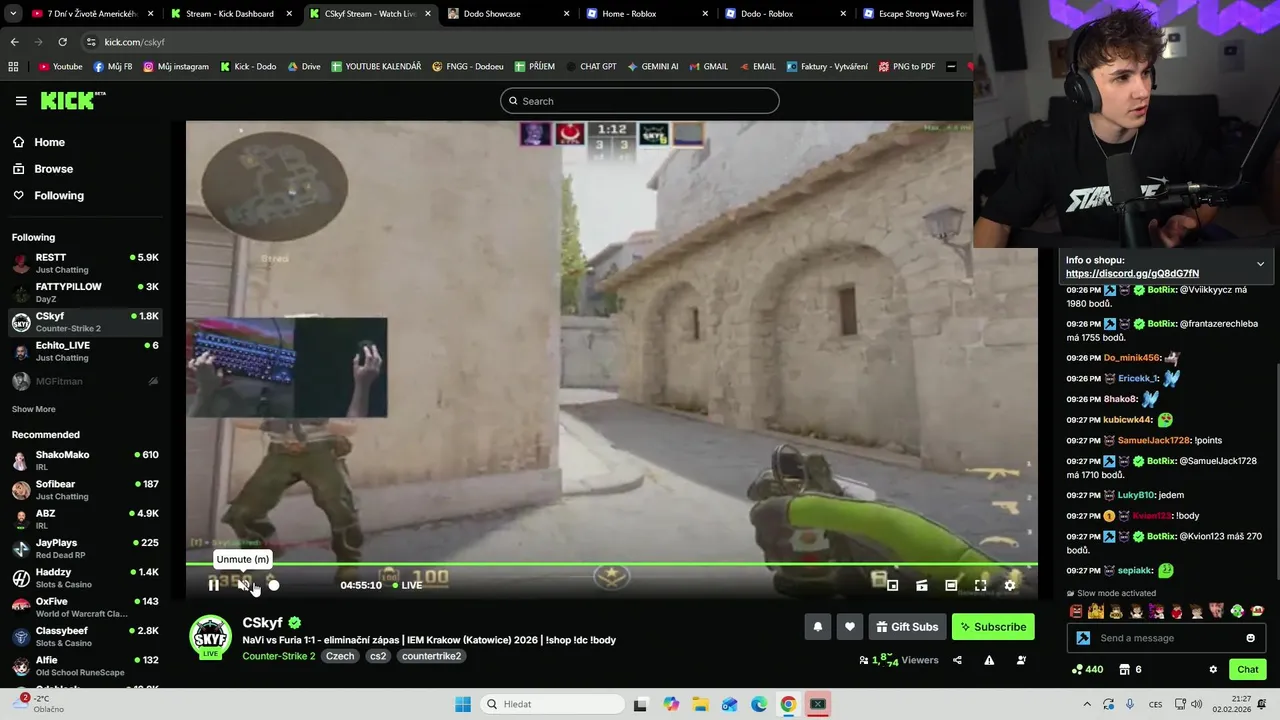Screen dimensions: 1280x720
Task: Open Classybeef recommended channel
Action: 85,637
